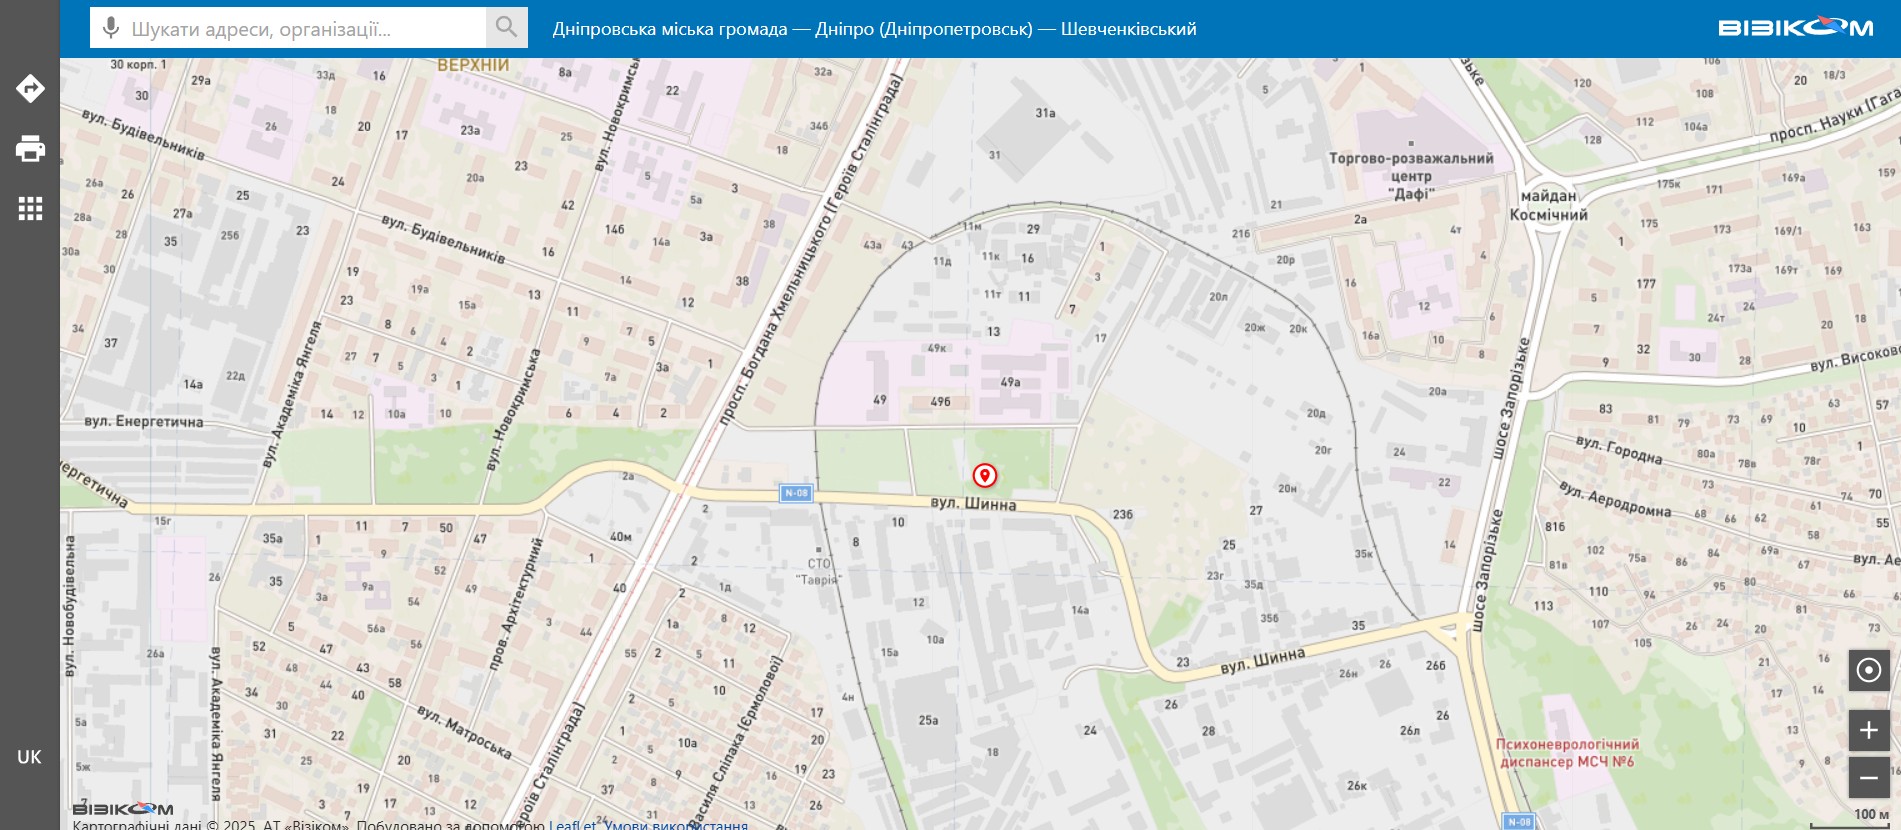The image size is (1901, 830).
Task: Click the вул. Городна street label
Action: tap(1619, 449)
